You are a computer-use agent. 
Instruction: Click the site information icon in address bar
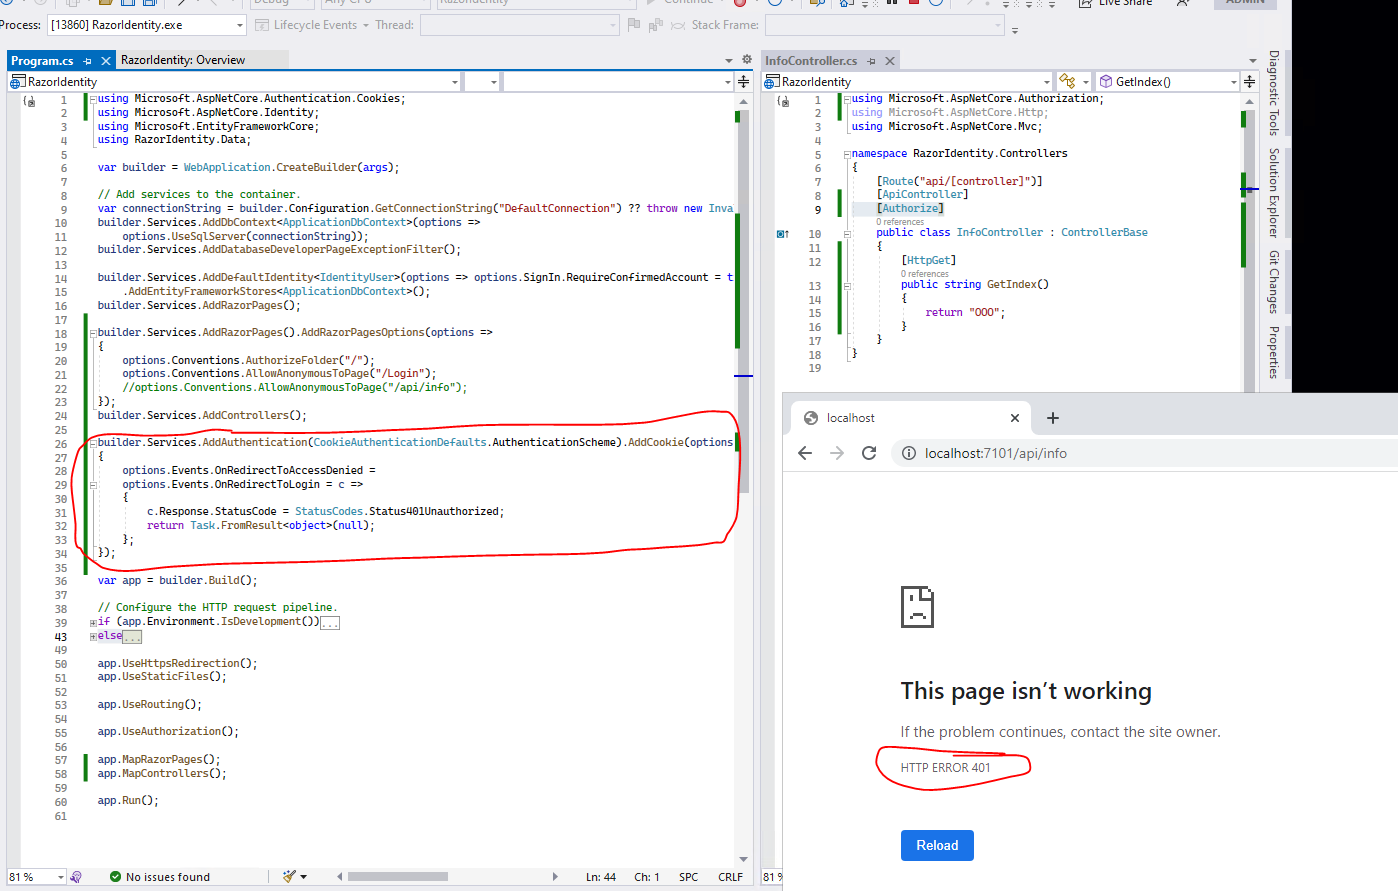908,453
